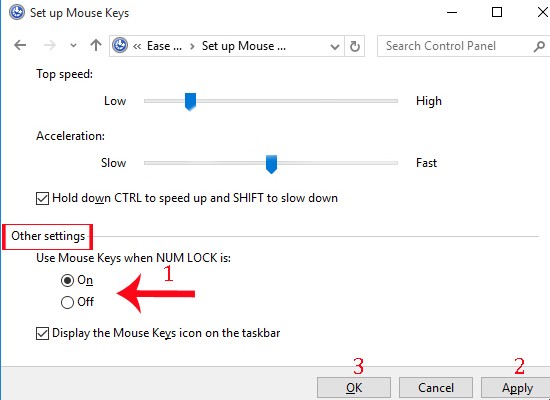
Task: Select the Ease breadcrumb item
Action: [x=164, y=46]
